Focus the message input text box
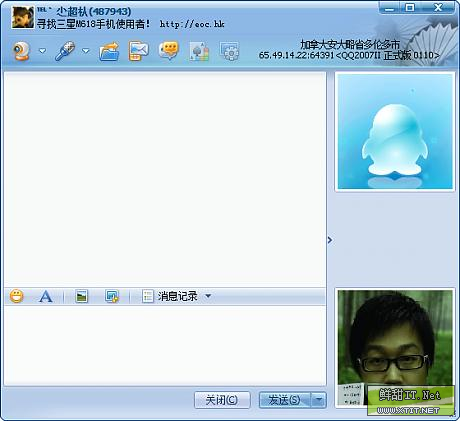Viewport: 460px width, 421px height. 165,345
